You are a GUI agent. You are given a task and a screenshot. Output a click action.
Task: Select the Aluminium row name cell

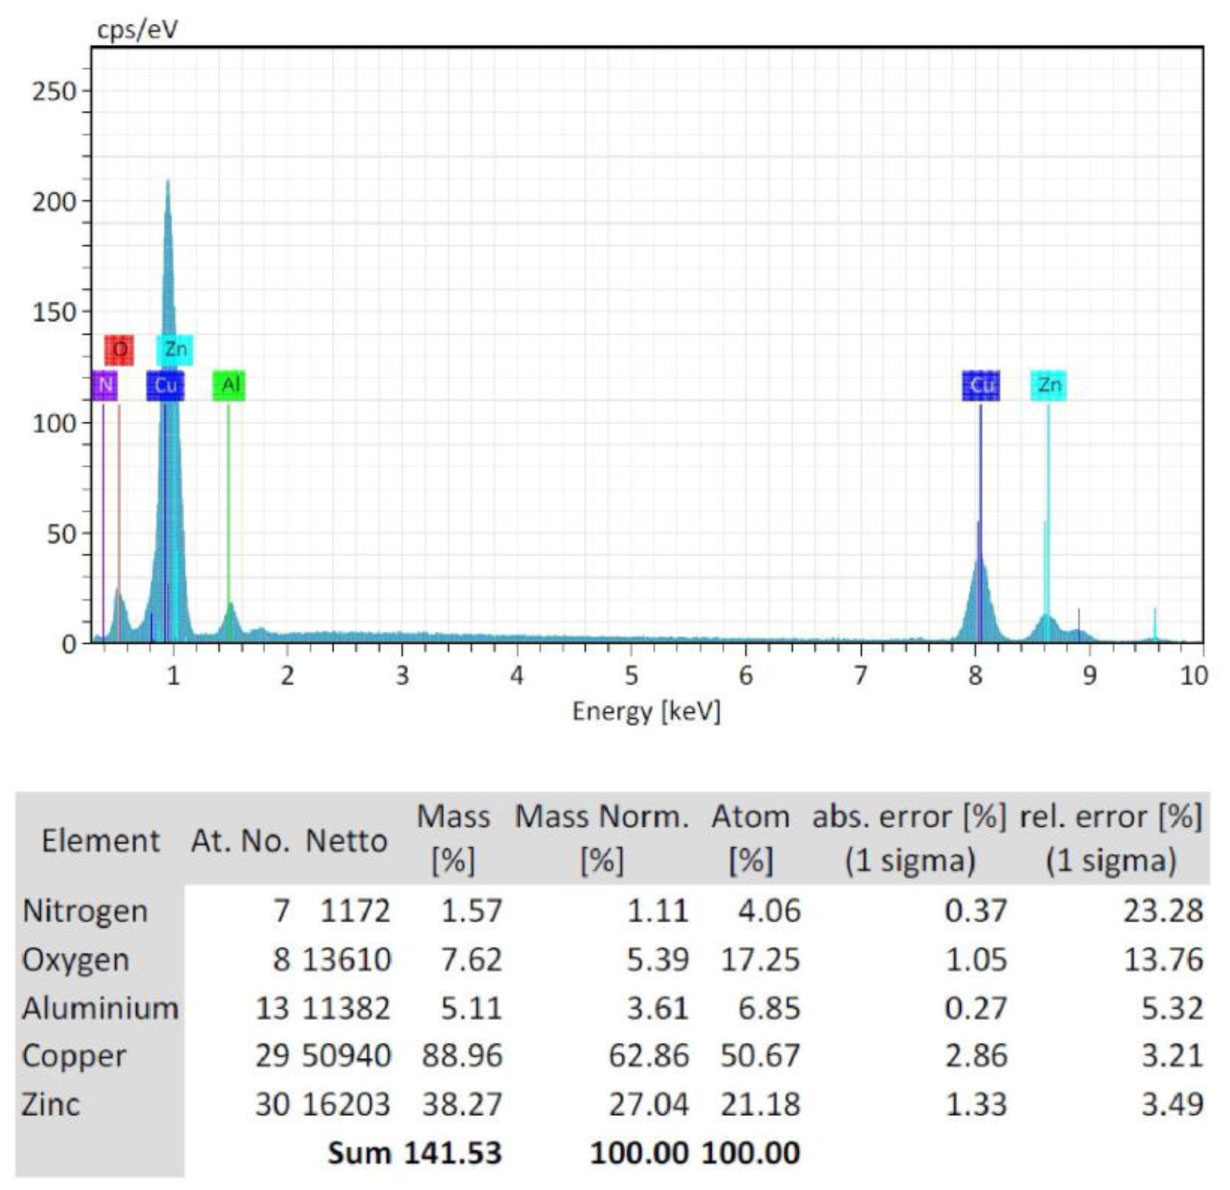pos(100,1008)
